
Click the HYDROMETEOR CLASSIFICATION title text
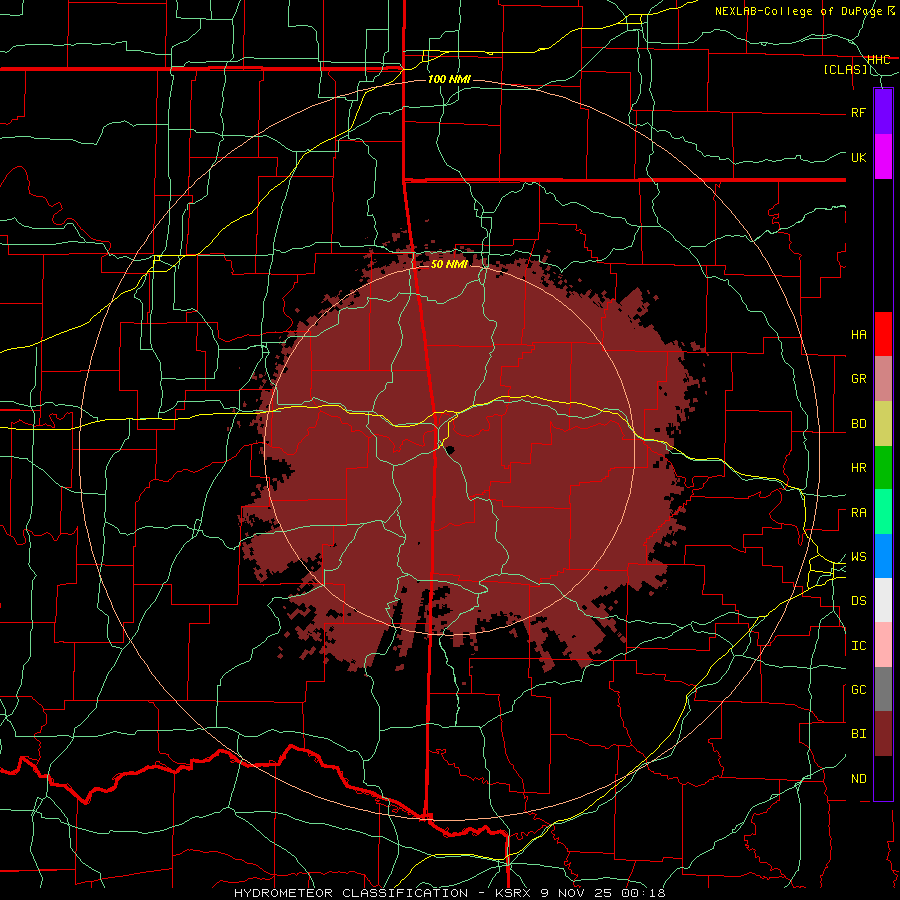click(x=351, y=893)
